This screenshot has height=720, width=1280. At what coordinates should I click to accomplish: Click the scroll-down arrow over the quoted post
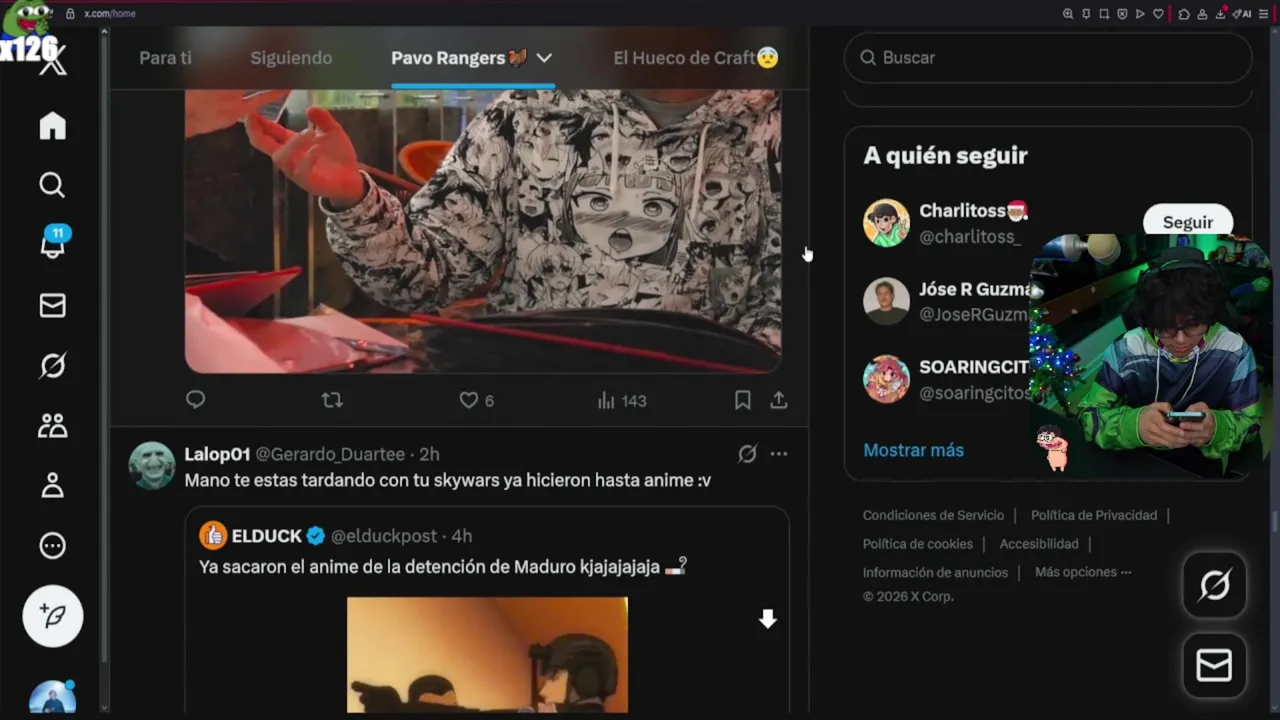coord(767,619)
